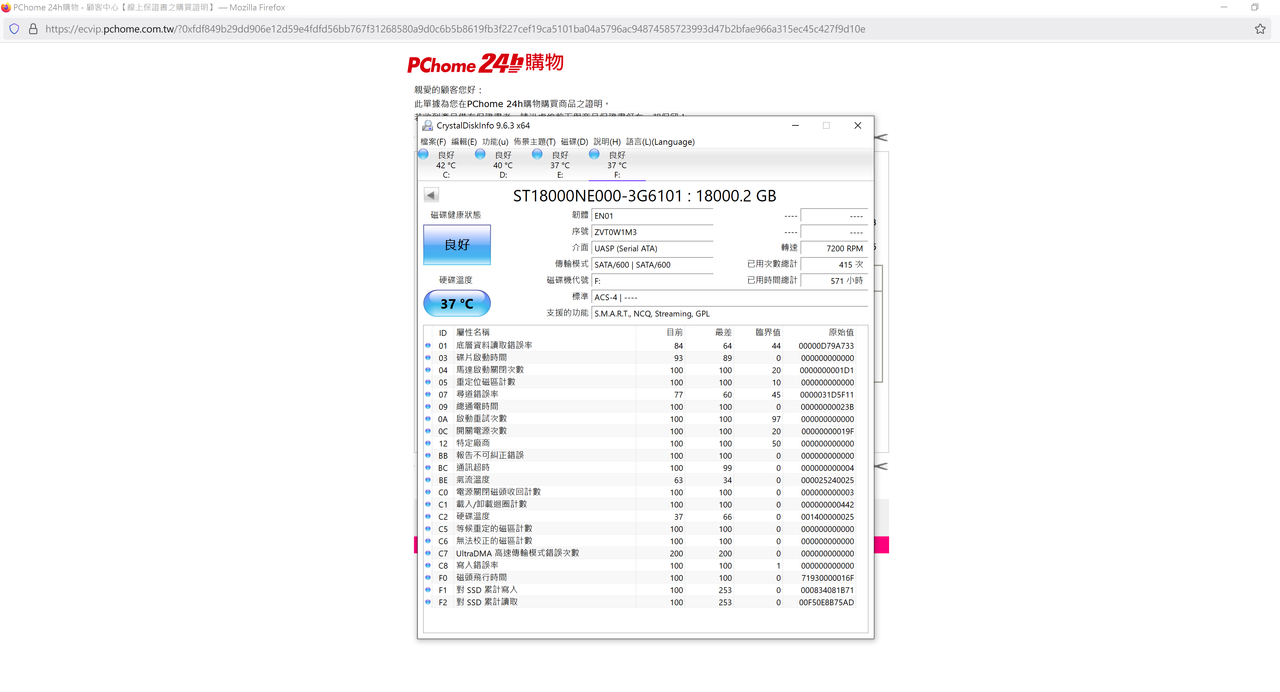The height and width of the screenshot is (692, 1280).
Task: Click status dot of attribute 03 row
Action: point(428,358)
